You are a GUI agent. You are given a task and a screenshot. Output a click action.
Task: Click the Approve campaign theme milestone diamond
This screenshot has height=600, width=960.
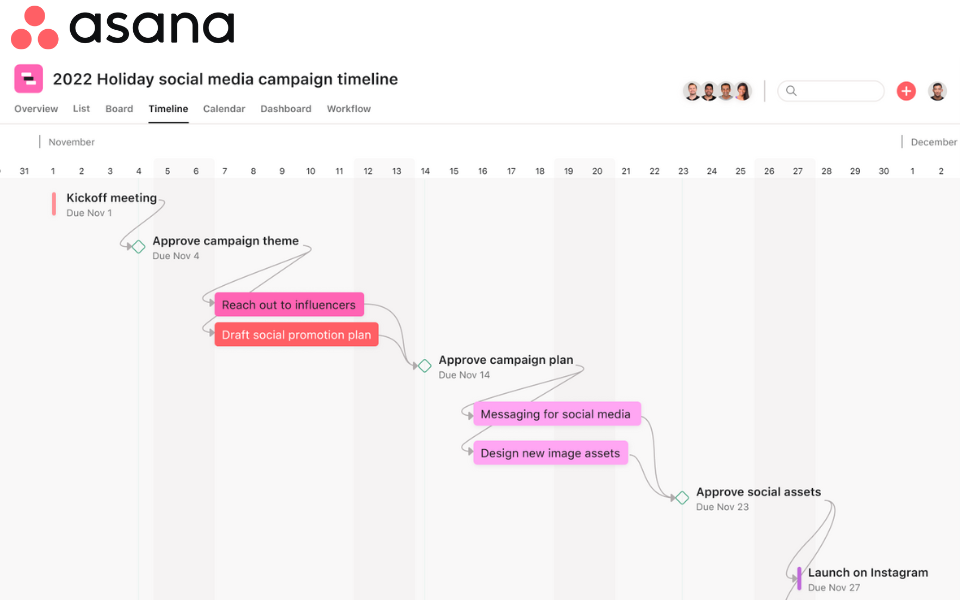[139, 247]
